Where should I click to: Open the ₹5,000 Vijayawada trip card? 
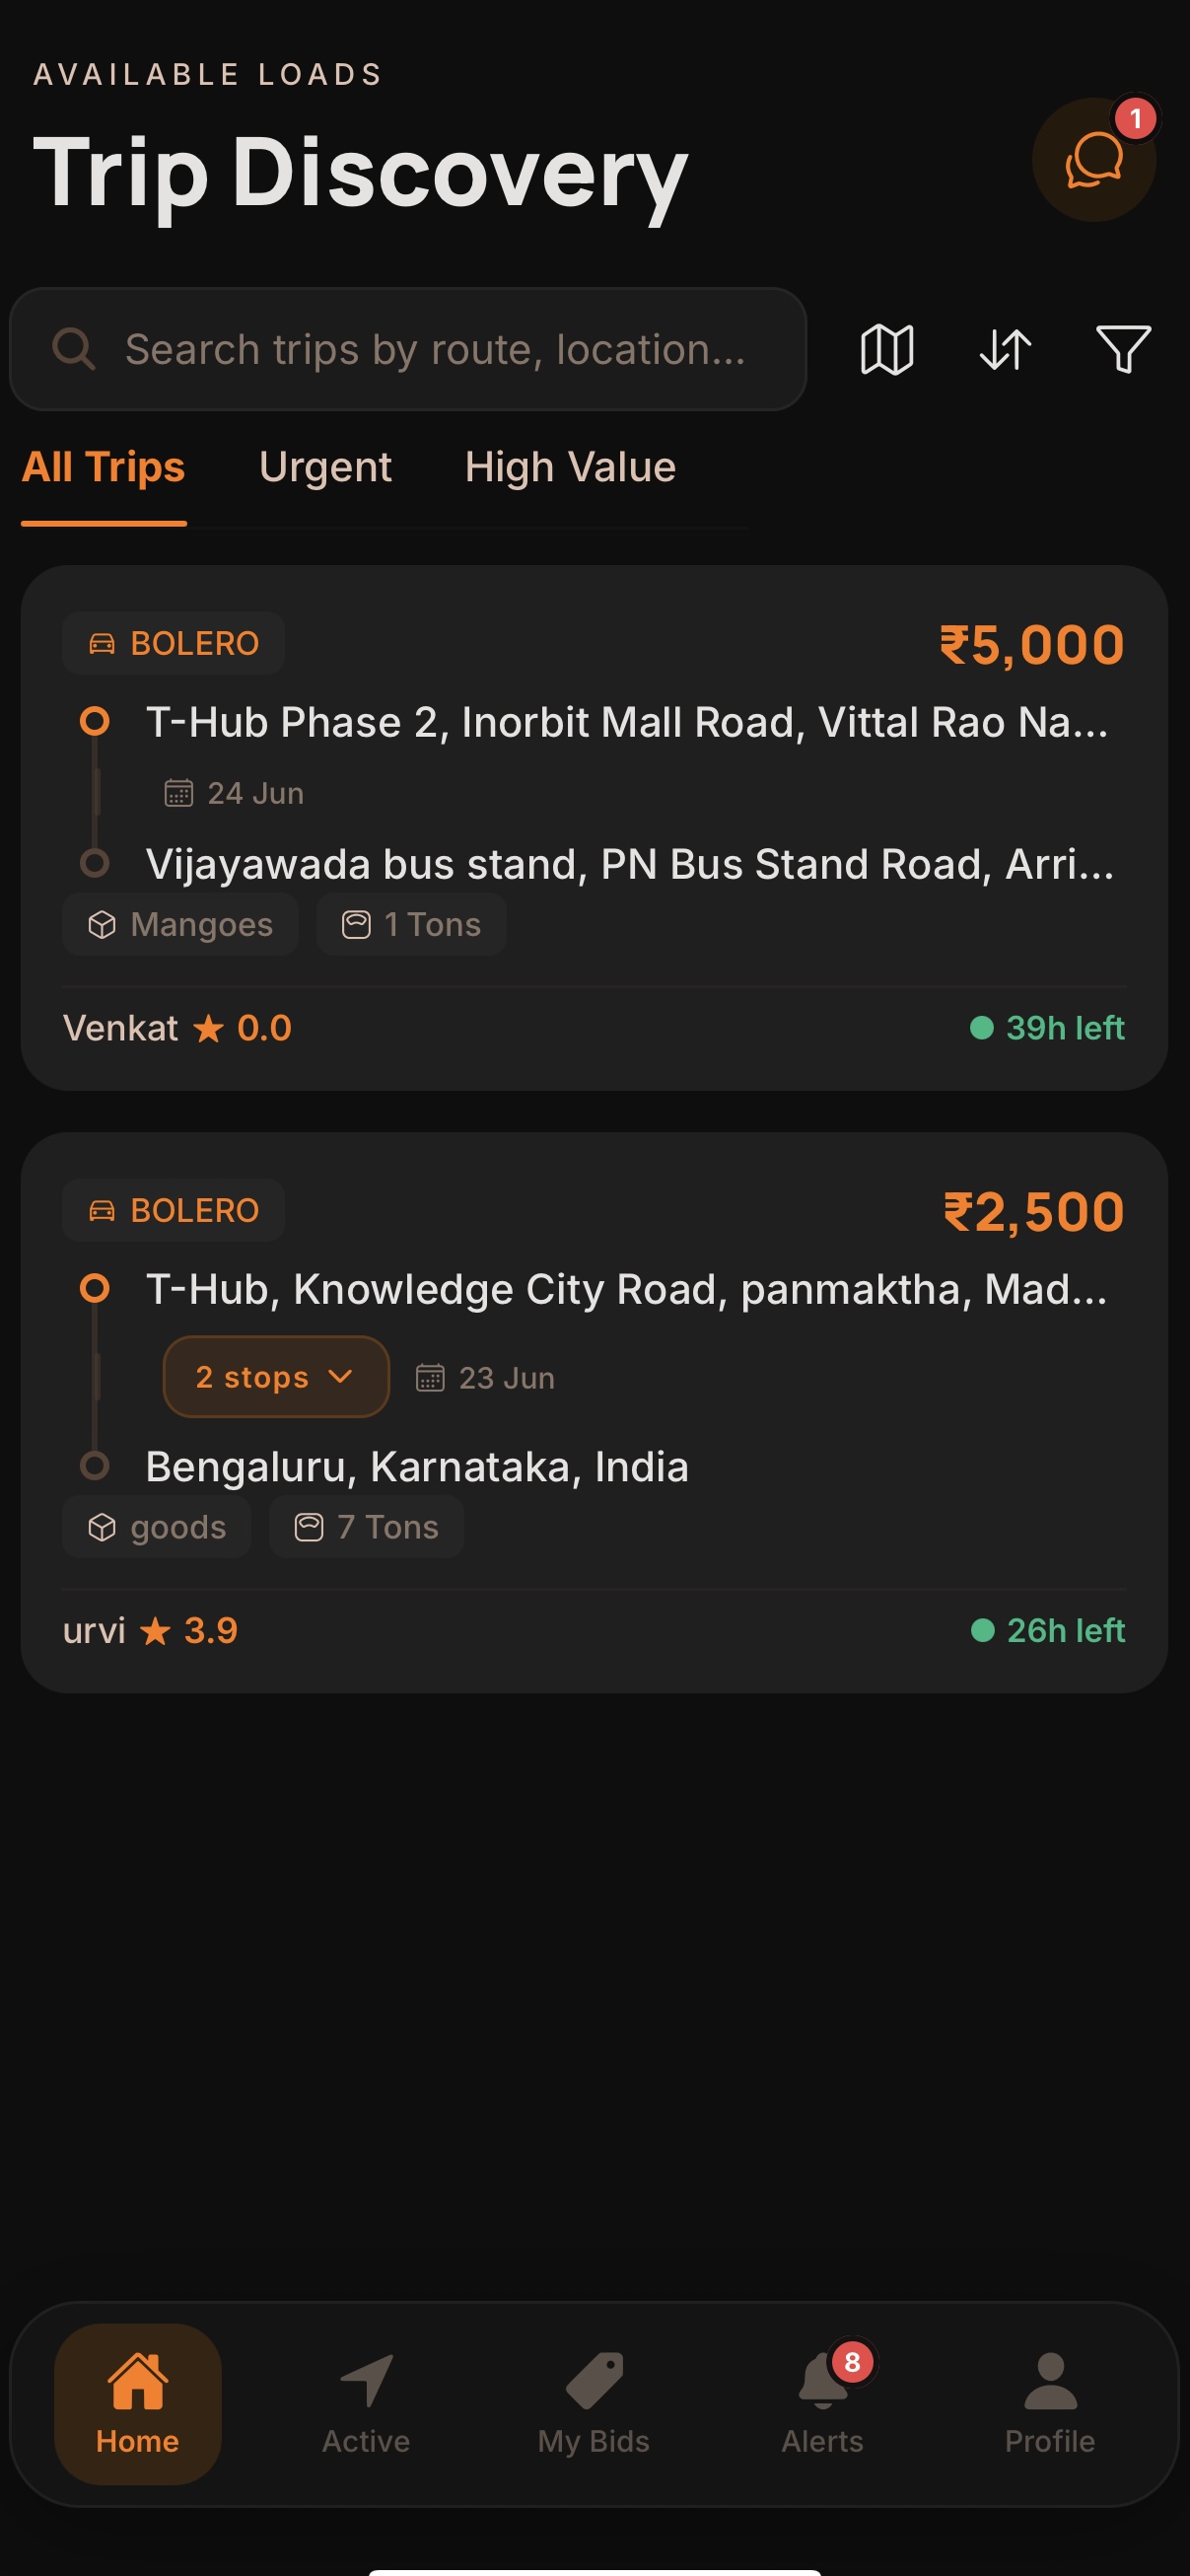tap(594, 828)
